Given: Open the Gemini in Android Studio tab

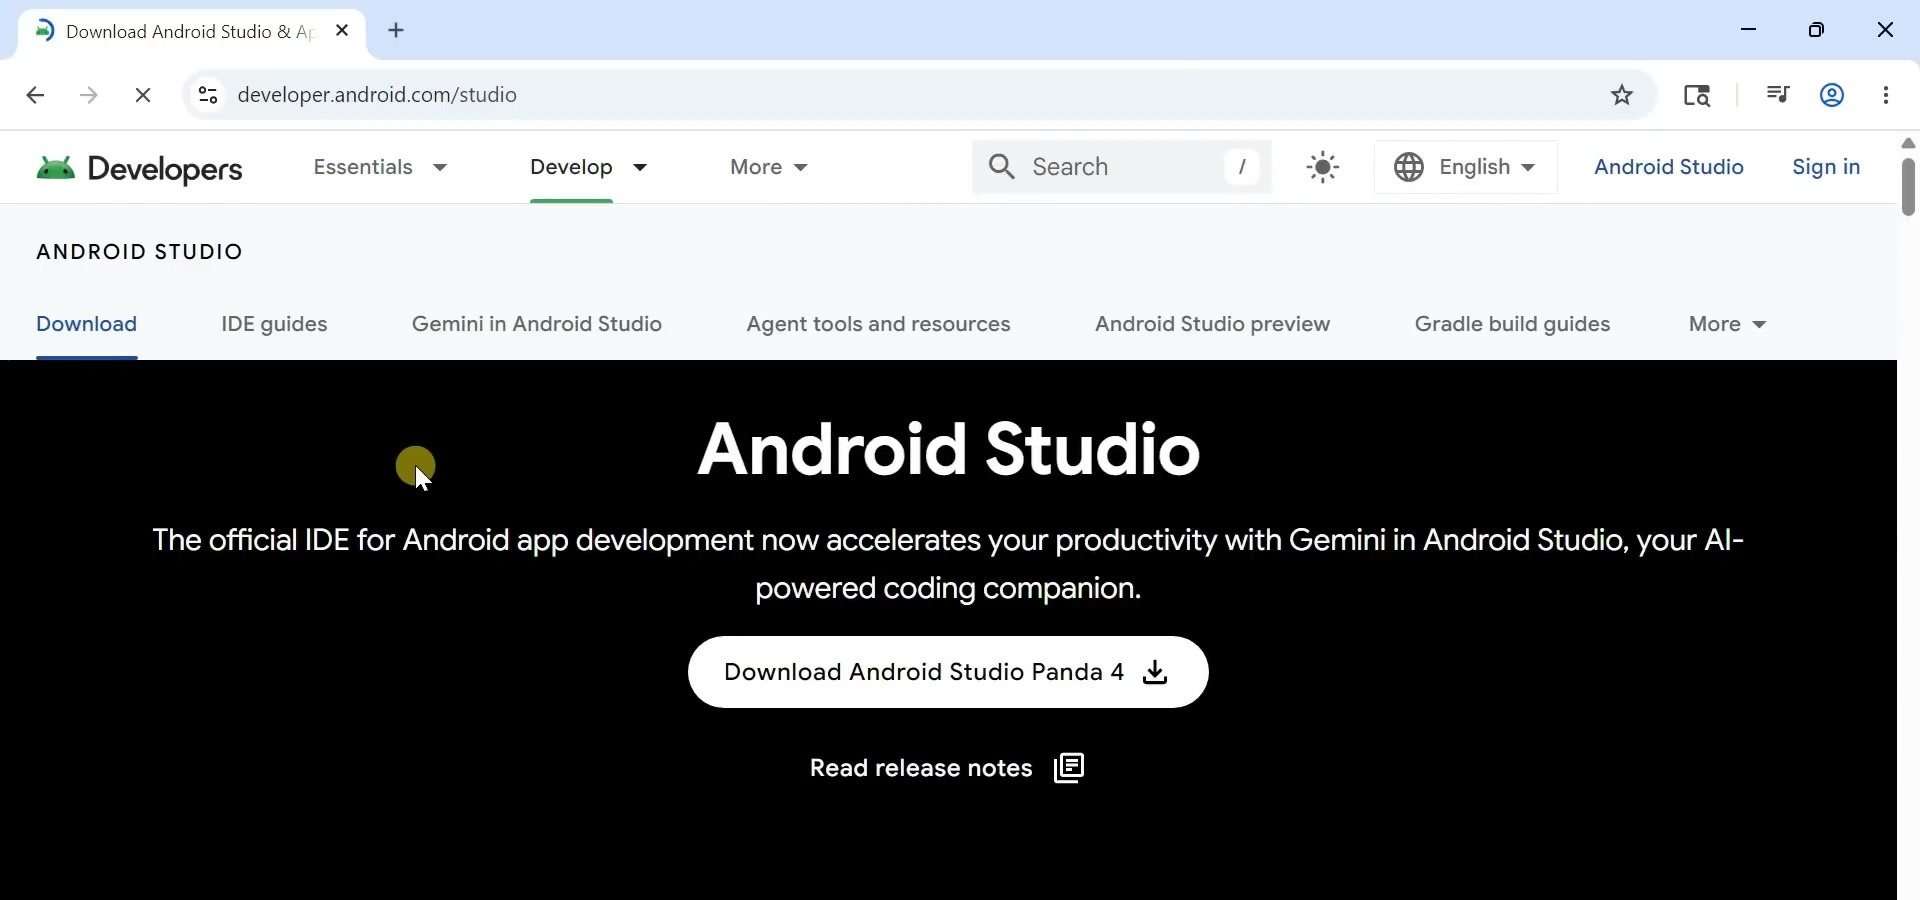Looking at the screenshot, I should tap(537, 325).
